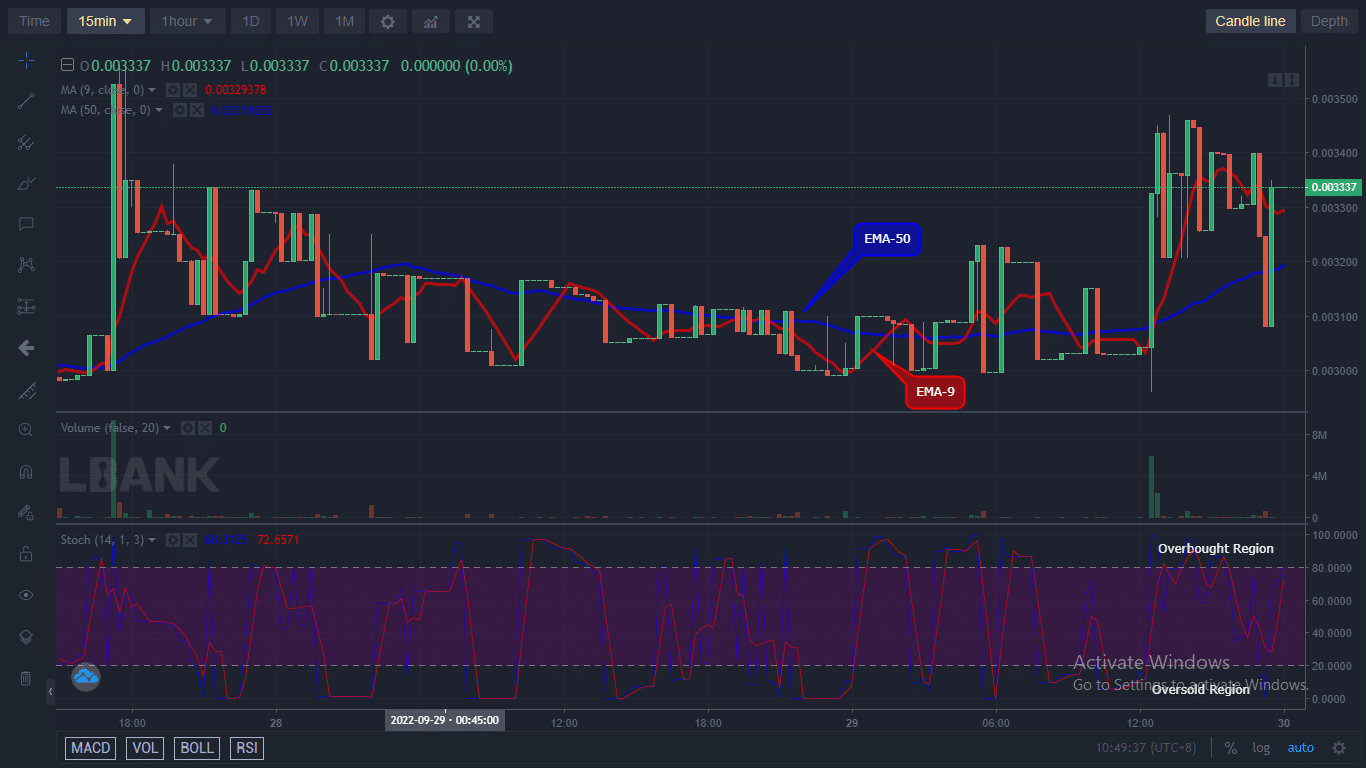Collapse the drawing toolbar with the side arrow

pyautogui.click(x=51, y=691)
